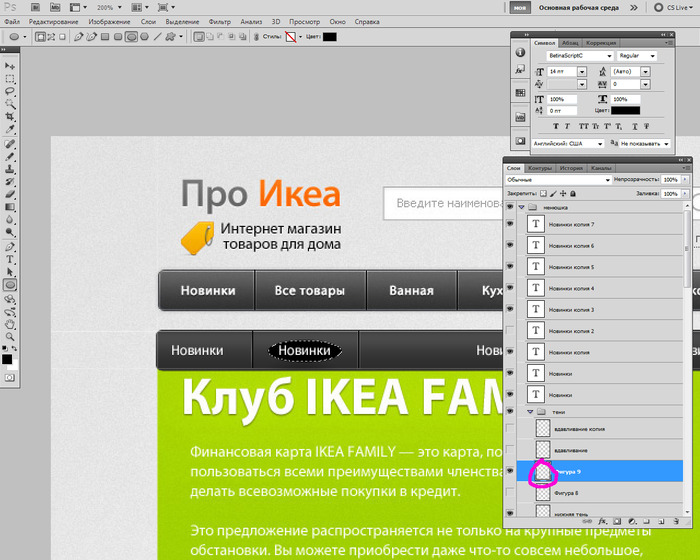Image resolution: width=700 pixels, height=560 pixels.
Task: Select the Pen tool in toolbox
Action: 10,247
